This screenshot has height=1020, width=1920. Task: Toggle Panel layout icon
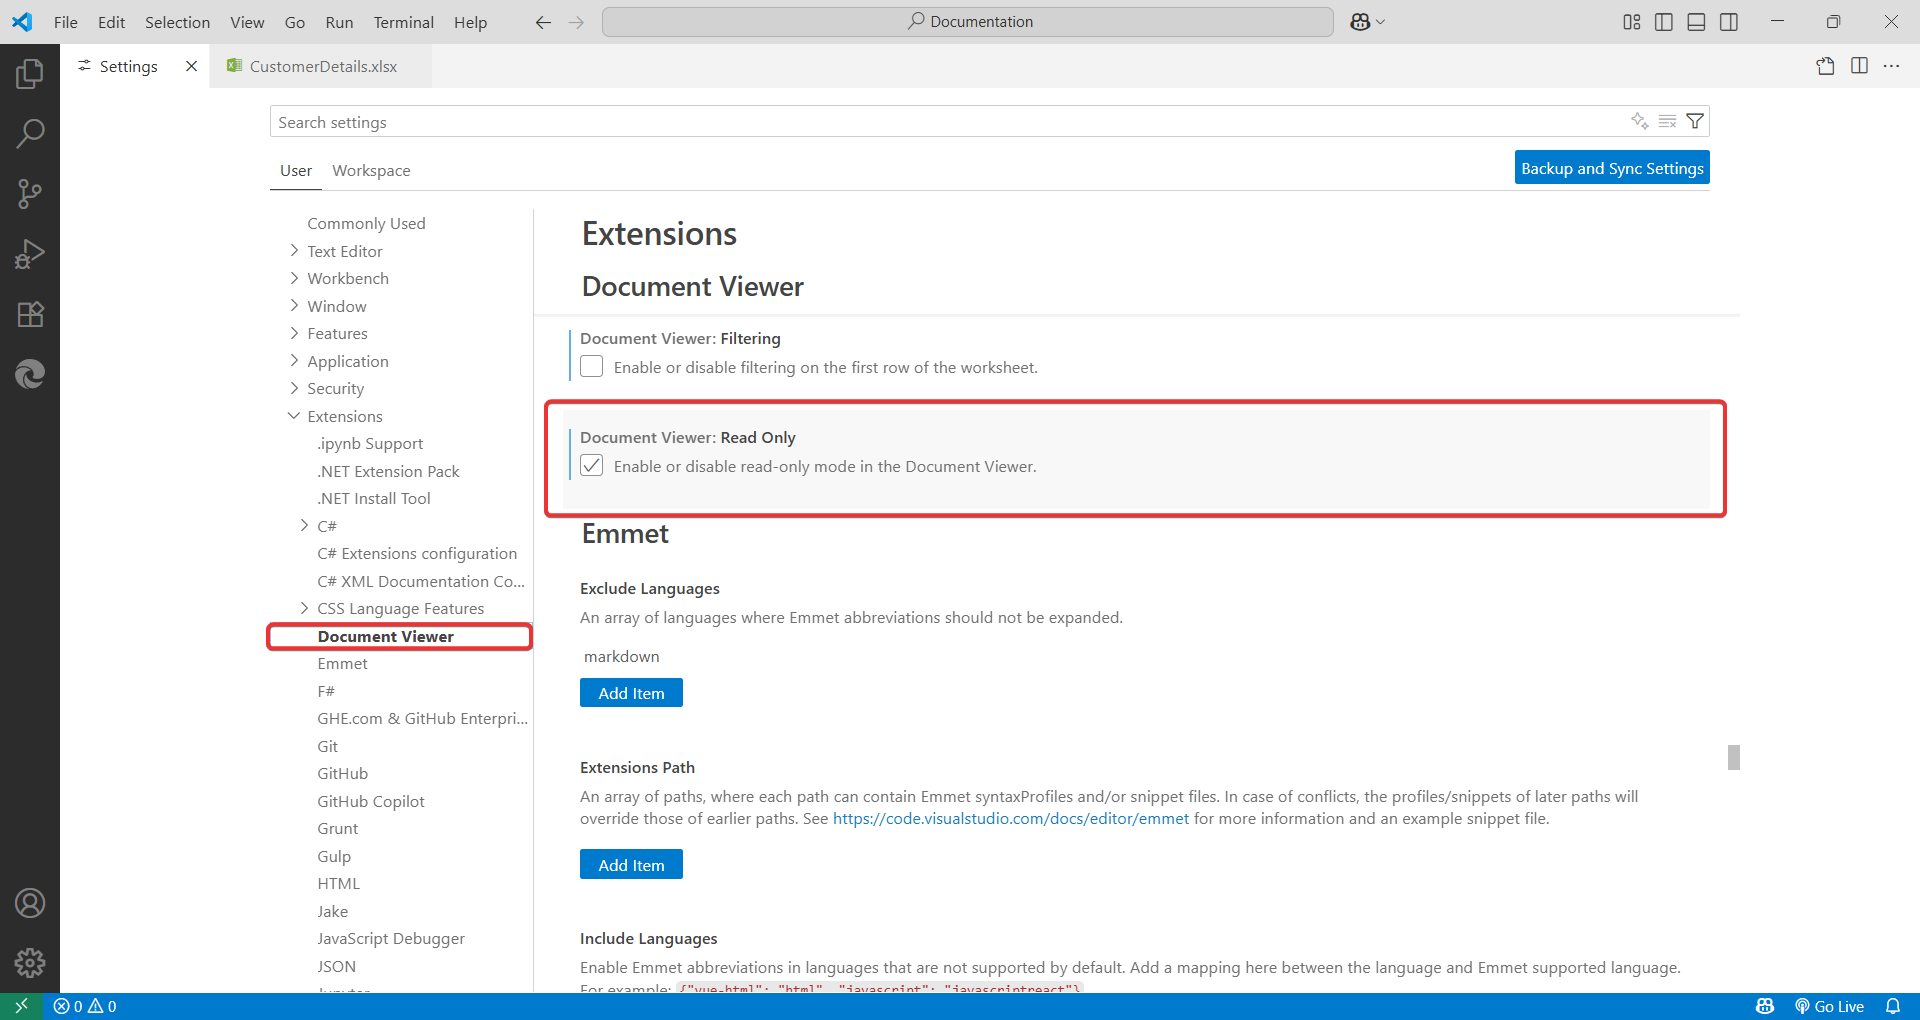1696,22
